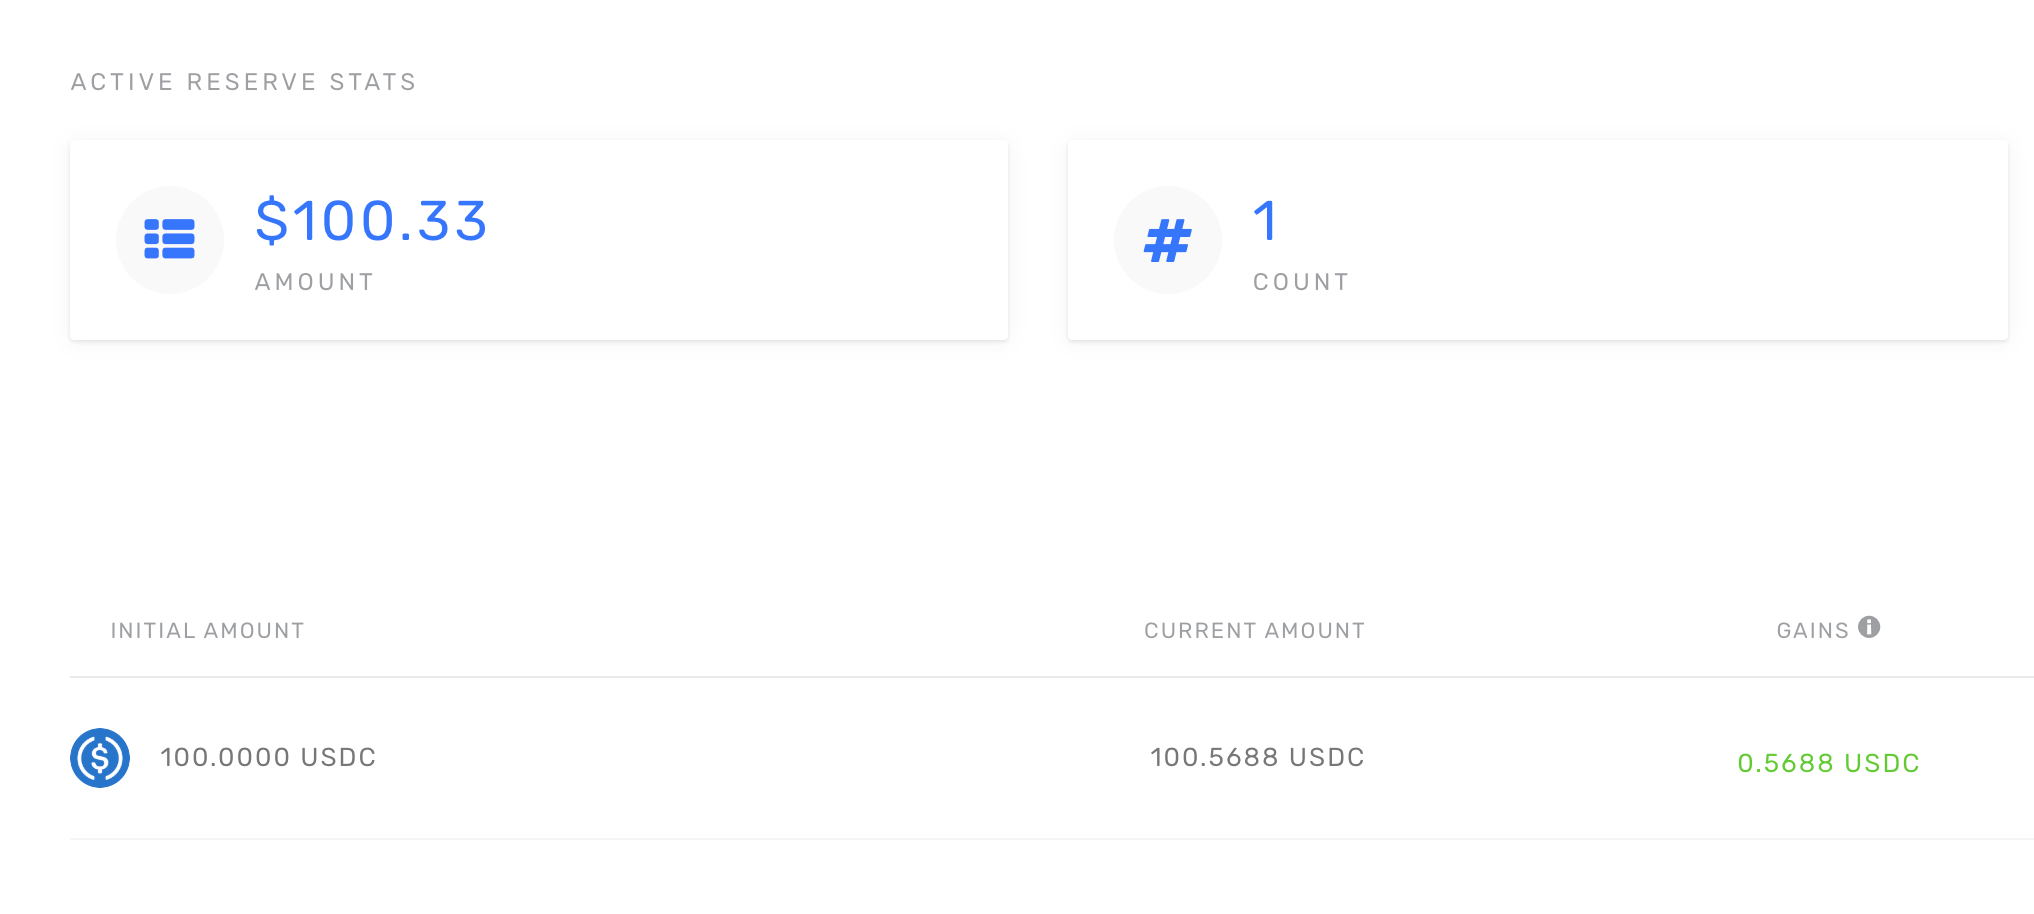Viewport: 2034px width, 914px height.
Task: Click the list icon in Amount card
Action: 169,240
